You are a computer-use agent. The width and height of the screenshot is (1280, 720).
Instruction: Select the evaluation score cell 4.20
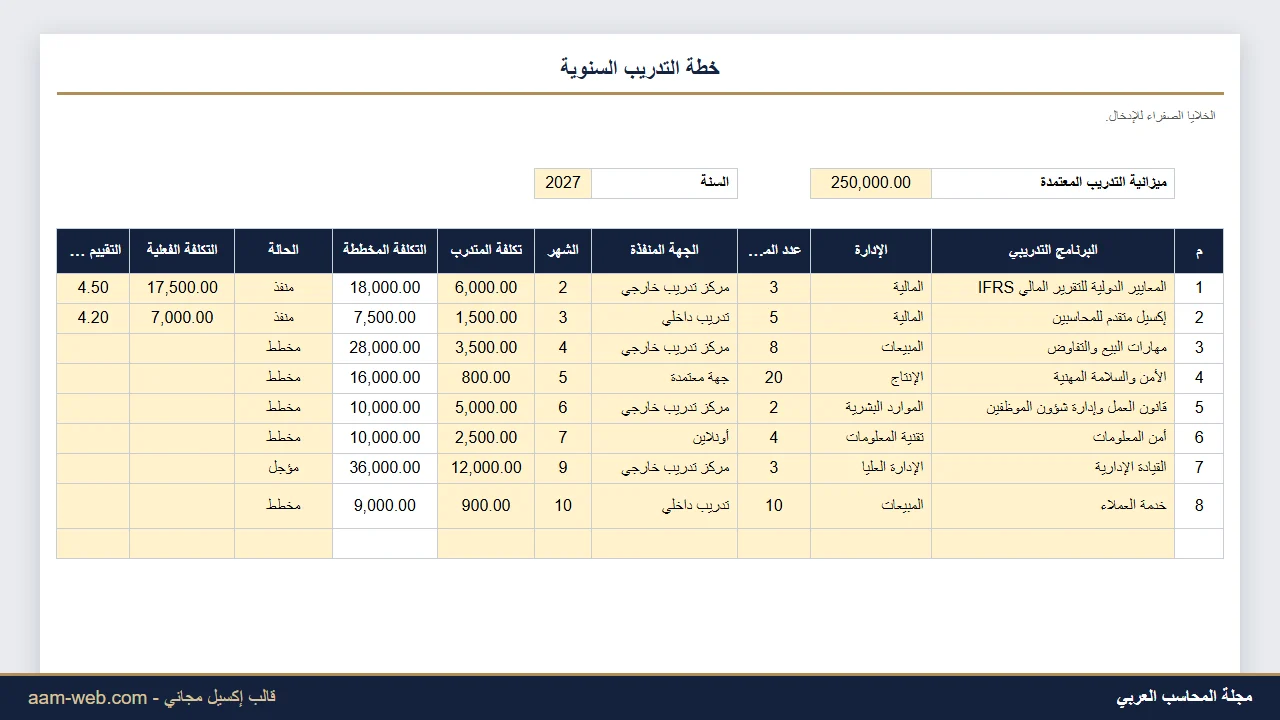pyautogui.click(x=93, y=318)
